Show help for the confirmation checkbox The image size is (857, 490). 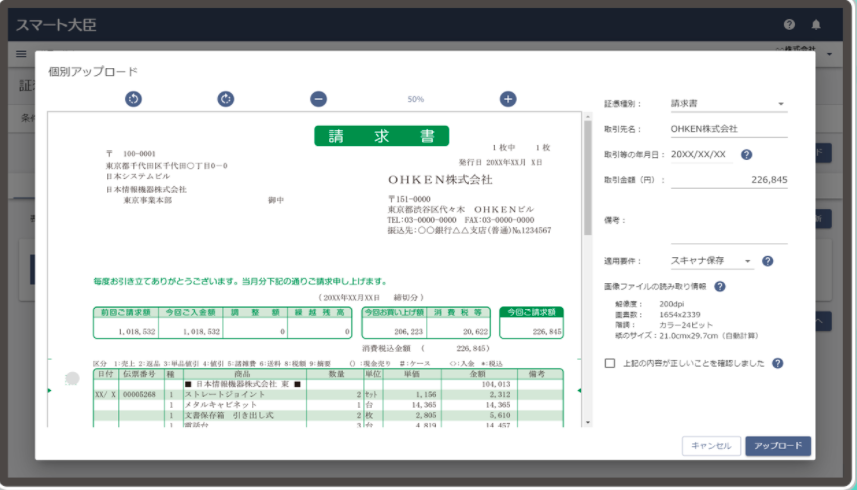click(778, 363)
